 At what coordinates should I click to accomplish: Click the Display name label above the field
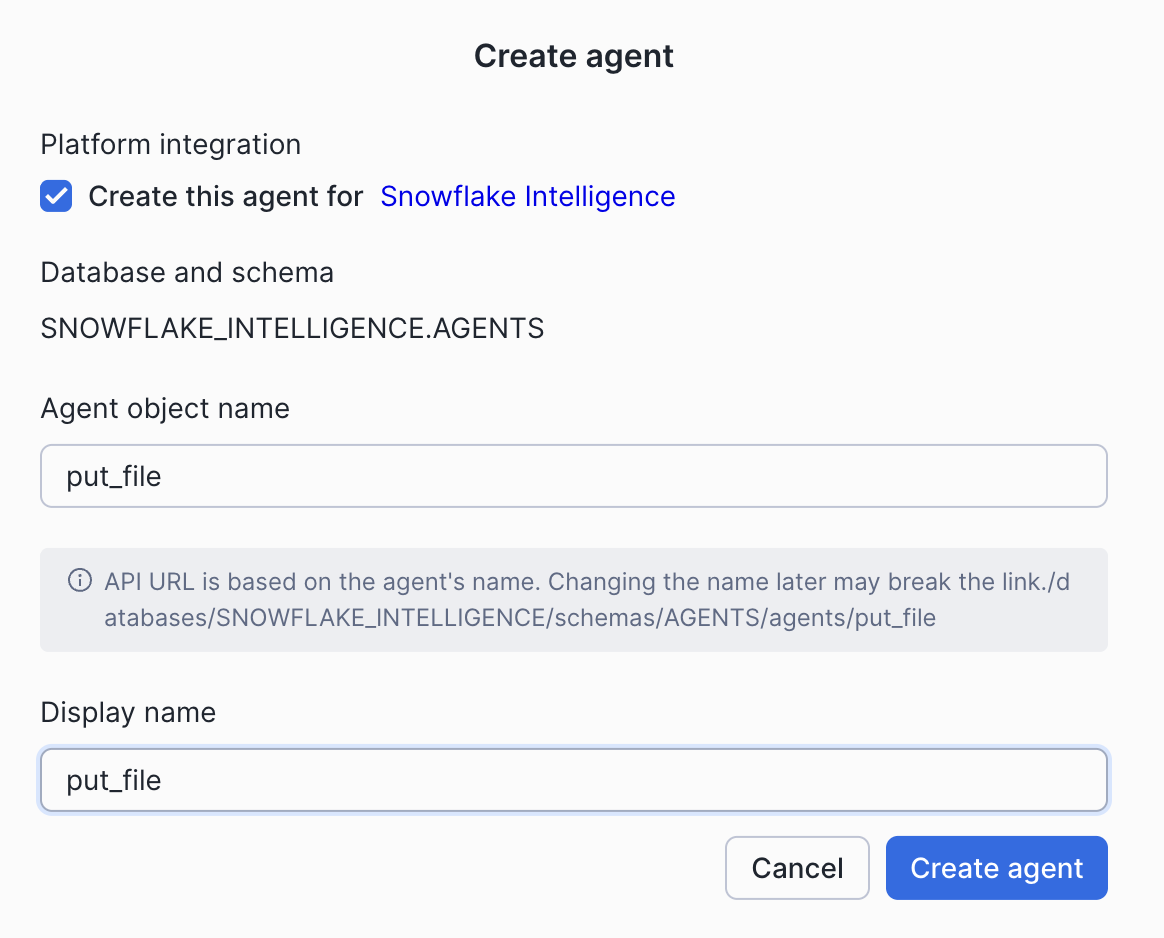pos(128,712)
